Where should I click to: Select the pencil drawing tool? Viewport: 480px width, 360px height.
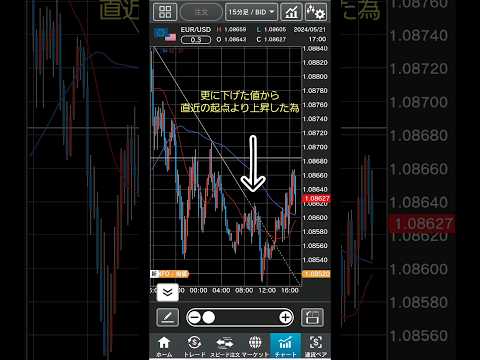168,317
